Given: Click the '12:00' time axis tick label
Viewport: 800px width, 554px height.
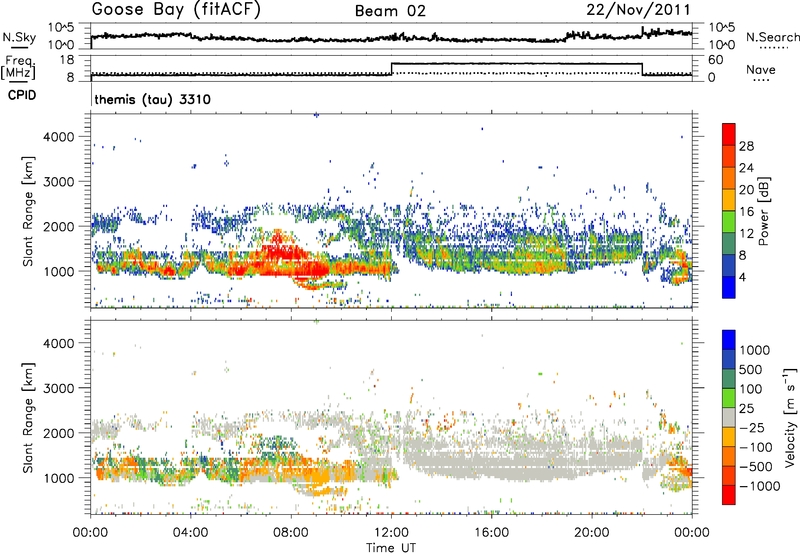Looking at the screenshot, I should [391, 533].
